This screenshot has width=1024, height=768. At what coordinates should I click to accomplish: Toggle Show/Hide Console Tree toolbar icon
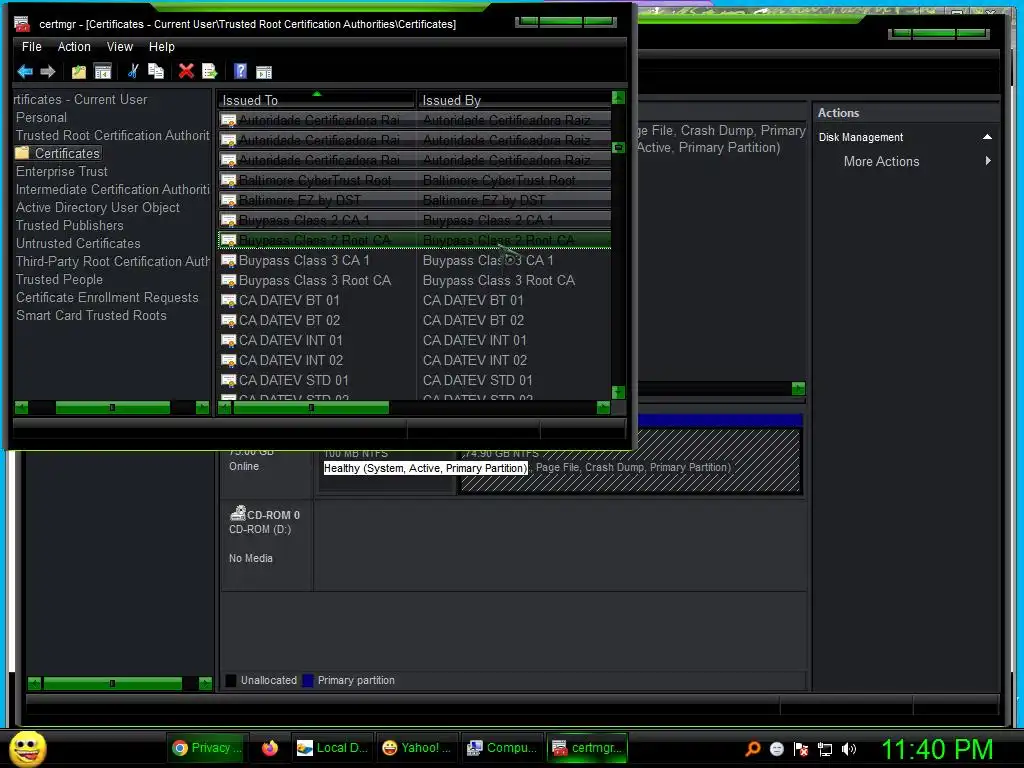(x=103, y=71)
